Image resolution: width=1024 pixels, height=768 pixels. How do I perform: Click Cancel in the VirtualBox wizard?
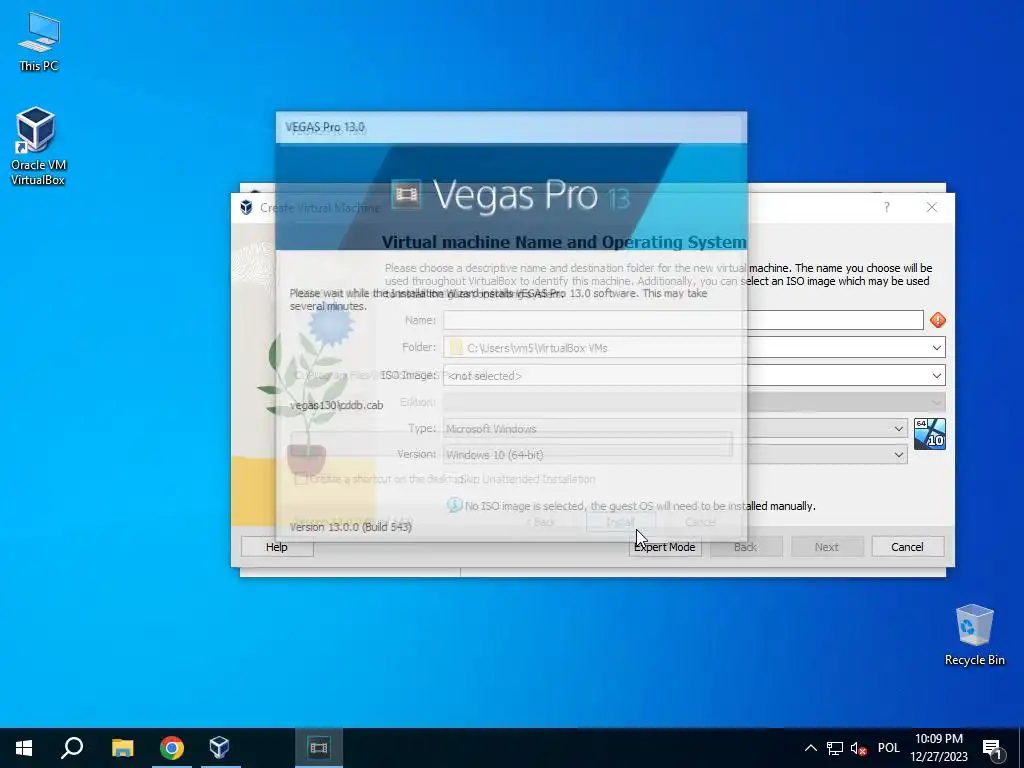coord(907,547)
